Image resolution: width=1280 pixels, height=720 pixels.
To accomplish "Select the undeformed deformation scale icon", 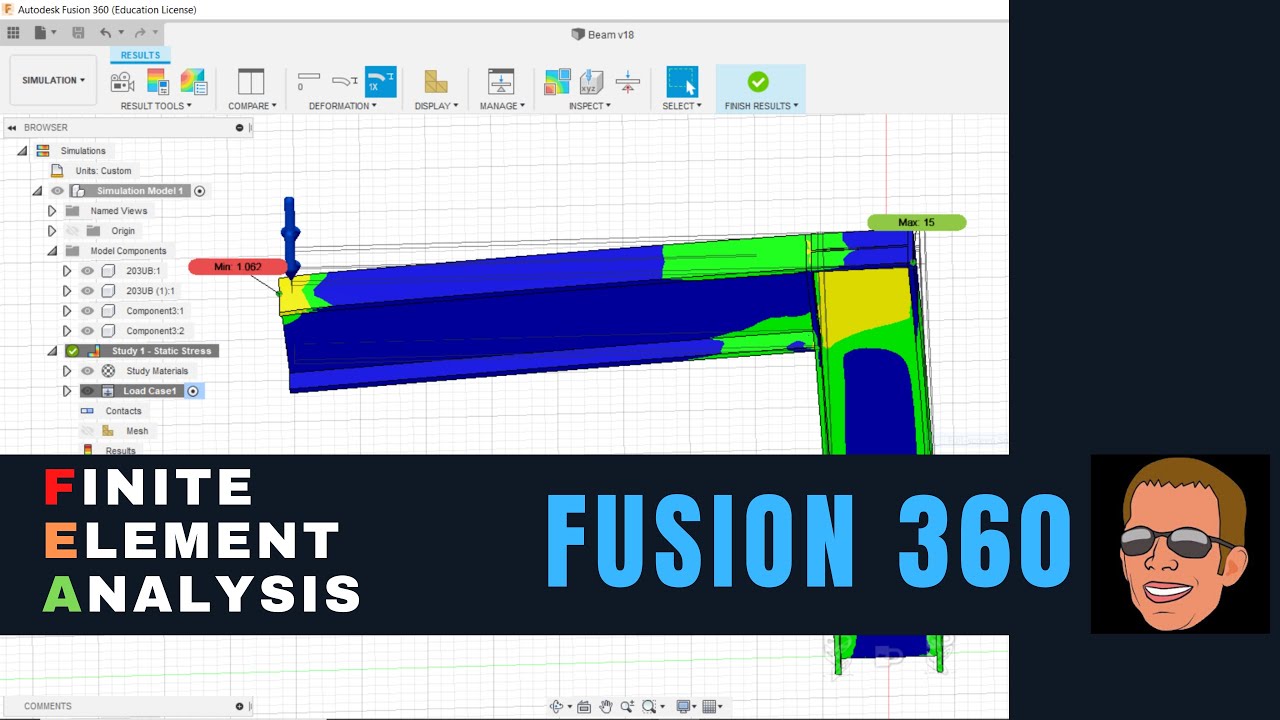I will point(309,81).
